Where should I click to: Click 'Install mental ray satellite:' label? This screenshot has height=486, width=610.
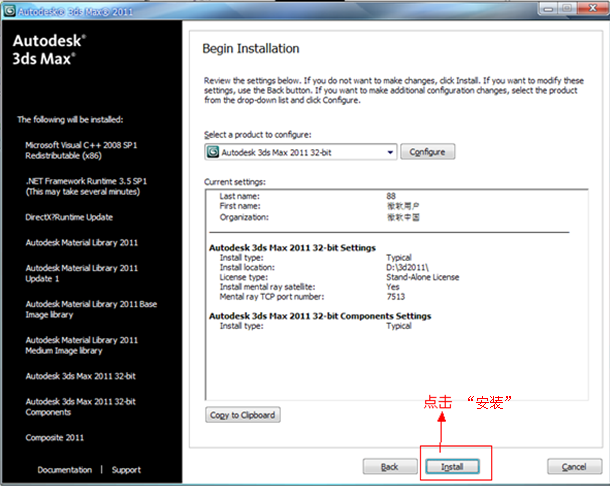pyautogui.click(x=268, y=287)
